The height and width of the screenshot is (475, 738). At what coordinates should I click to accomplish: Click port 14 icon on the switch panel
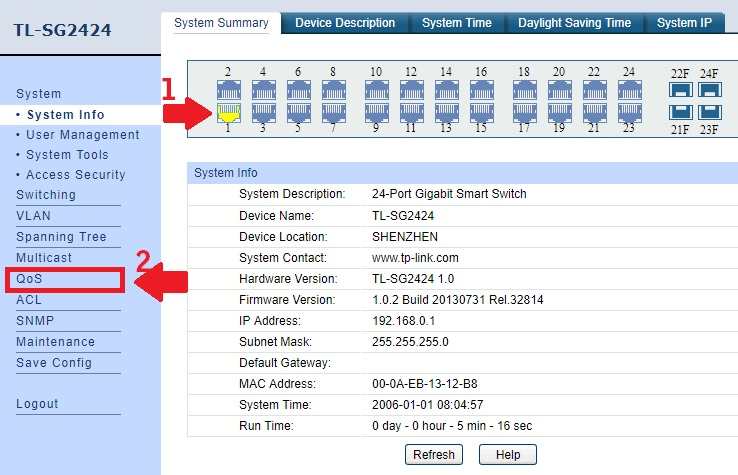[447, 90]
